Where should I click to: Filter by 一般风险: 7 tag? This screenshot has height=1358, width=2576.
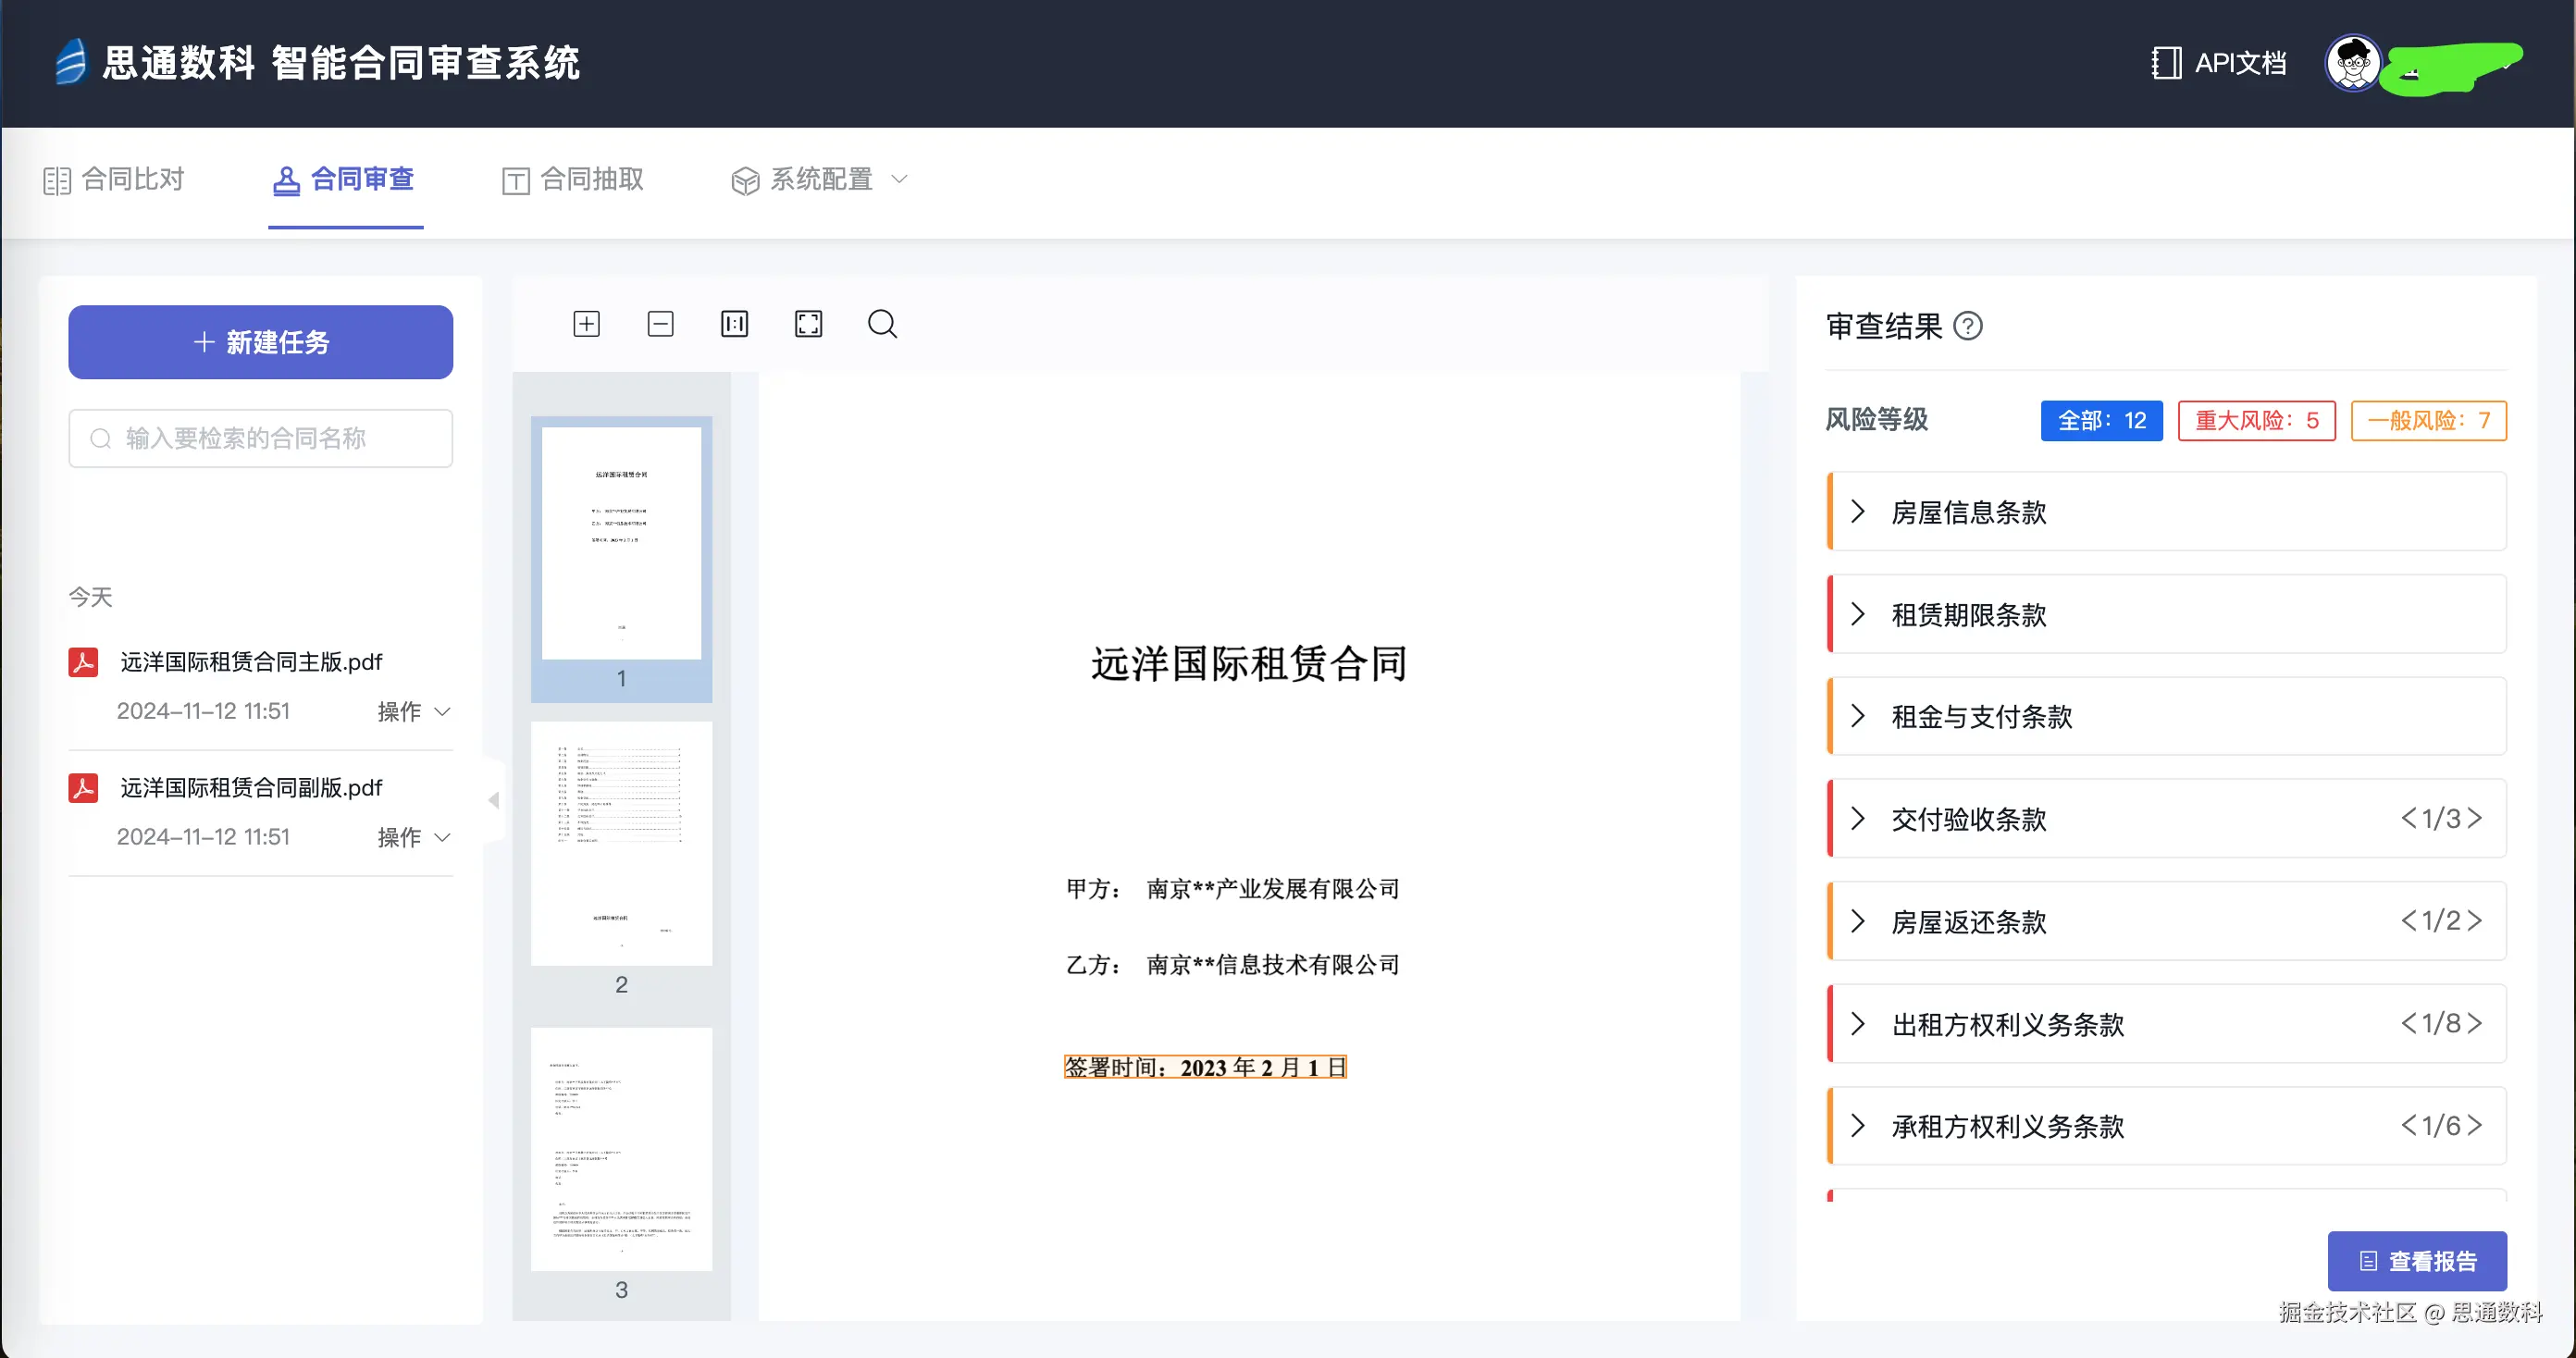click(x=2428, y=421)
